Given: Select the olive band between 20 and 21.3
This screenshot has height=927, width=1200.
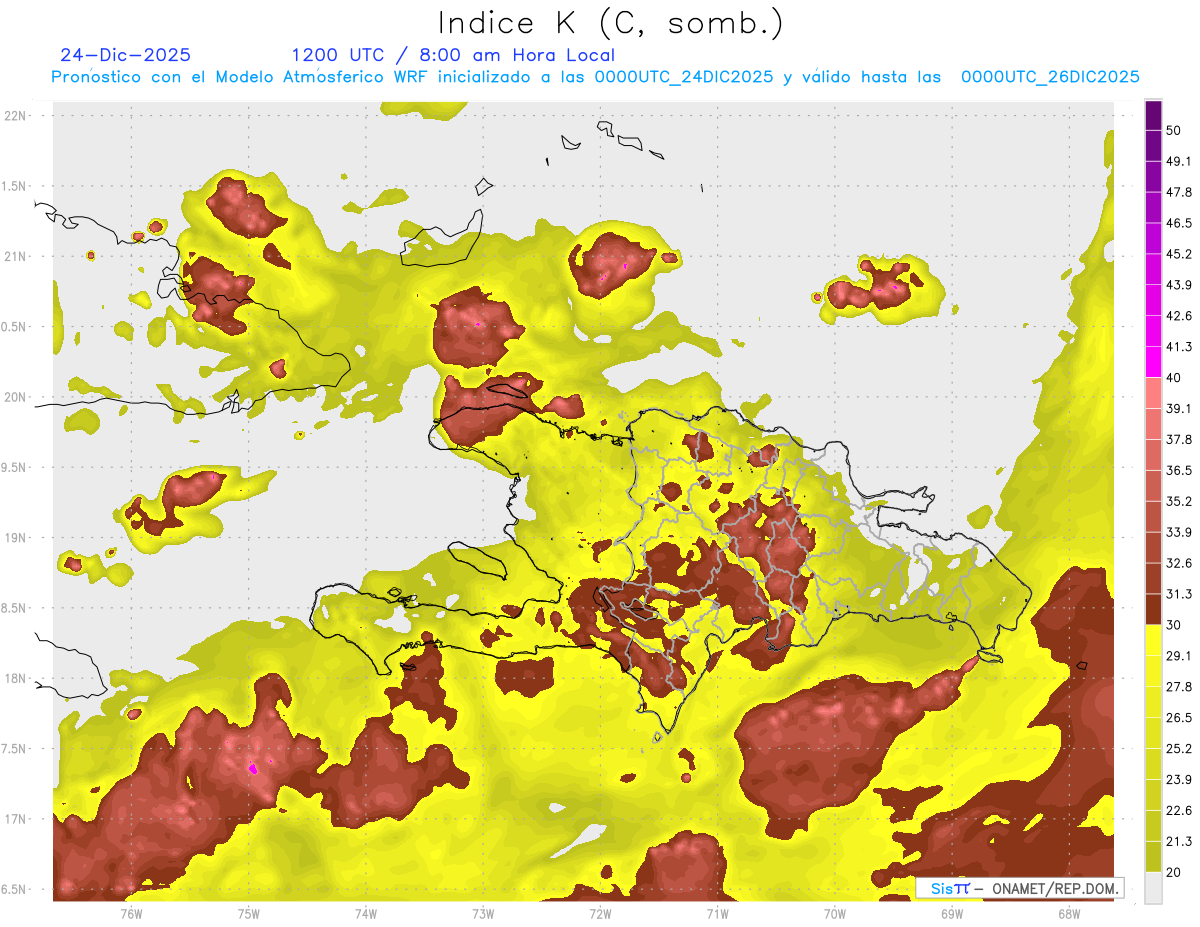Looking at the screenshot, I should pos(1153,856).
